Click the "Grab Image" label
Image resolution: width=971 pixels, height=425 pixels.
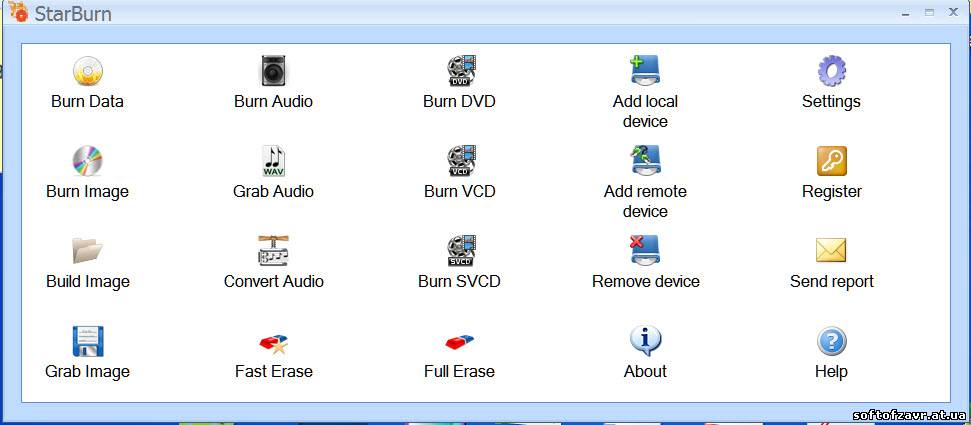pos(87,372)
